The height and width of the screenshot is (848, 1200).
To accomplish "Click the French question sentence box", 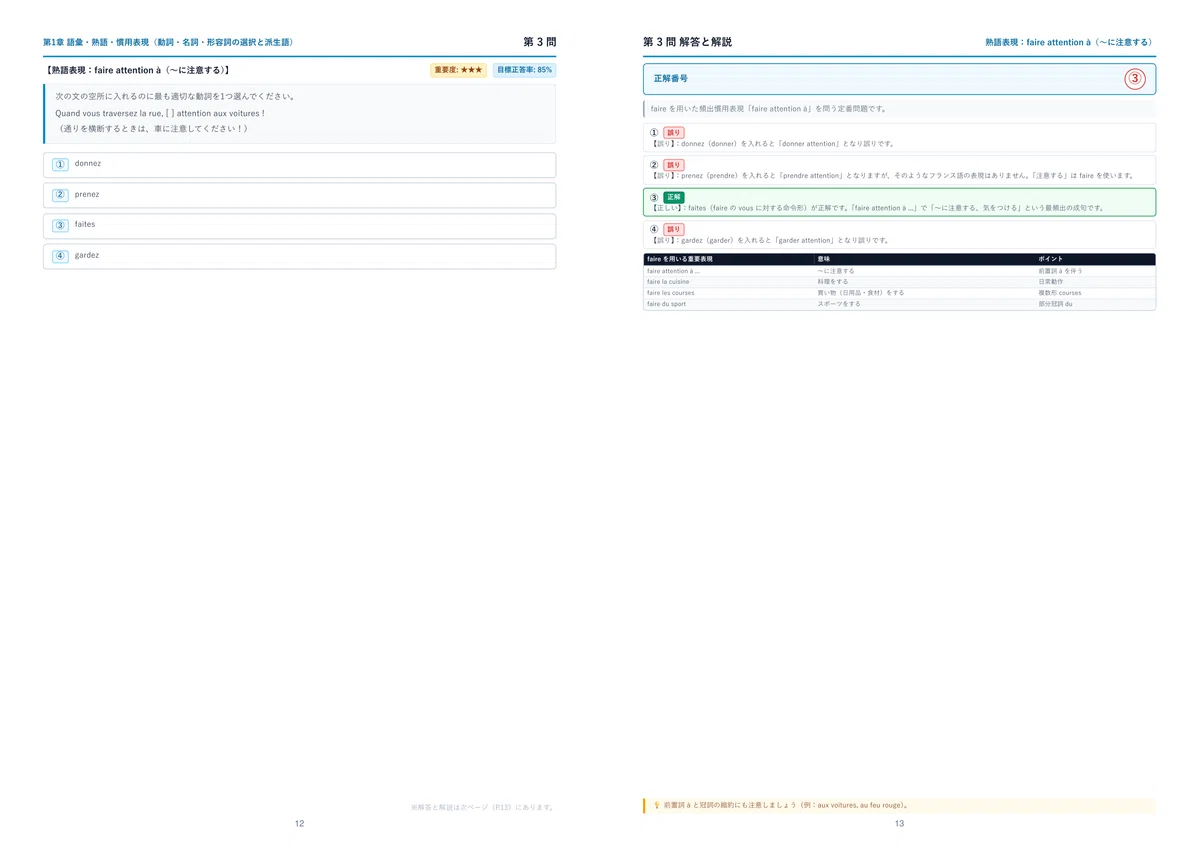I will (299, 113).
